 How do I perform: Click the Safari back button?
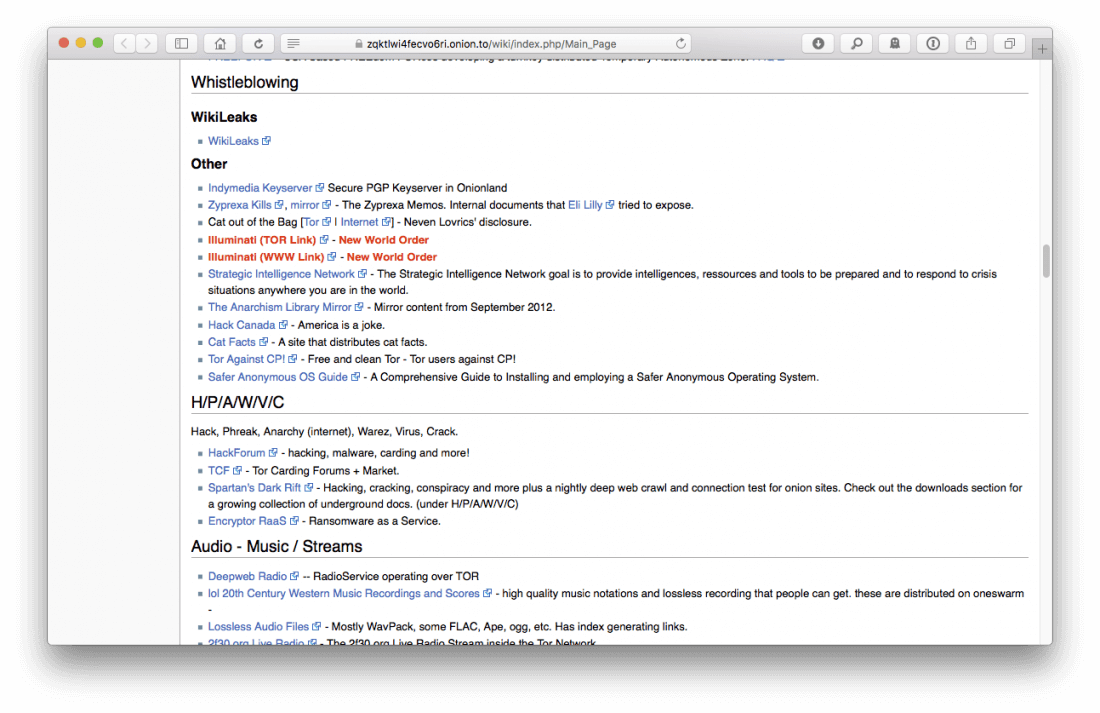click(124, 43)
